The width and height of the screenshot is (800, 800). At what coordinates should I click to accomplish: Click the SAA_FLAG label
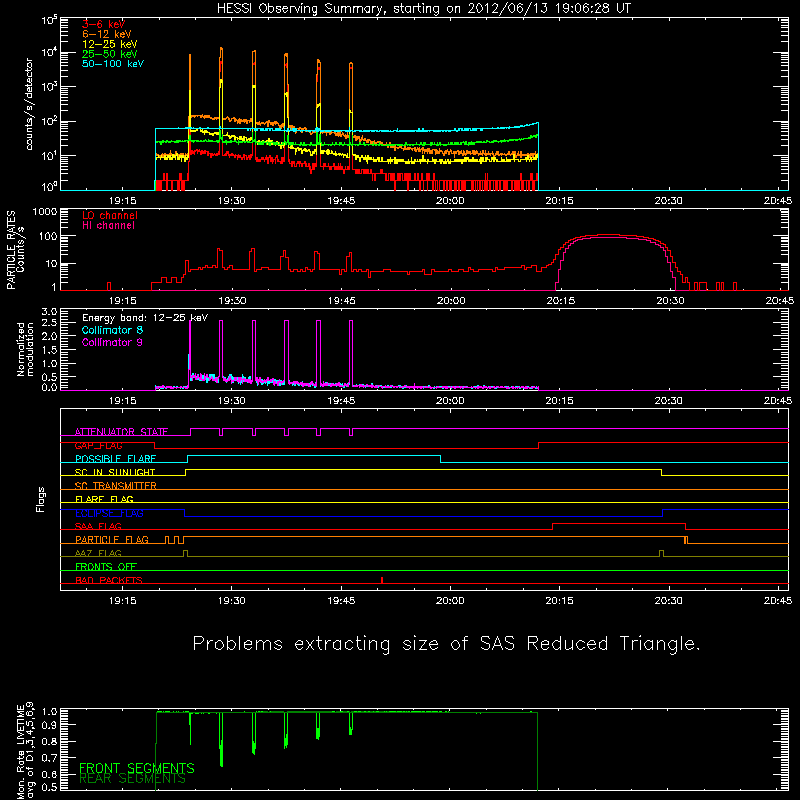pos(98,526)
